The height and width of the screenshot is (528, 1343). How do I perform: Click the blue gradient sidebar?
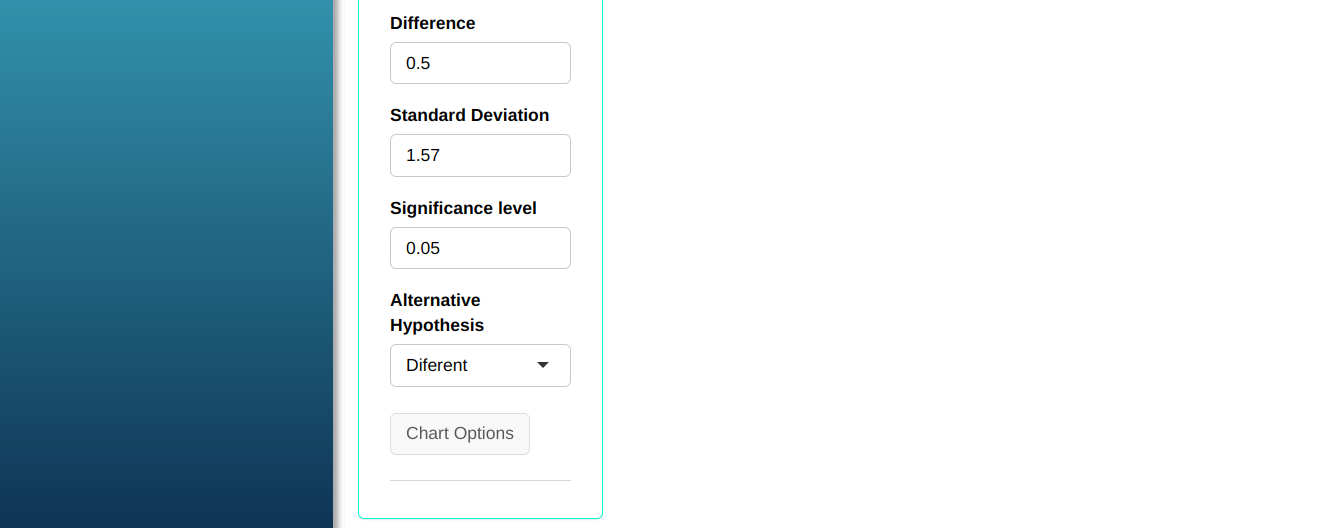click(165, 264)
